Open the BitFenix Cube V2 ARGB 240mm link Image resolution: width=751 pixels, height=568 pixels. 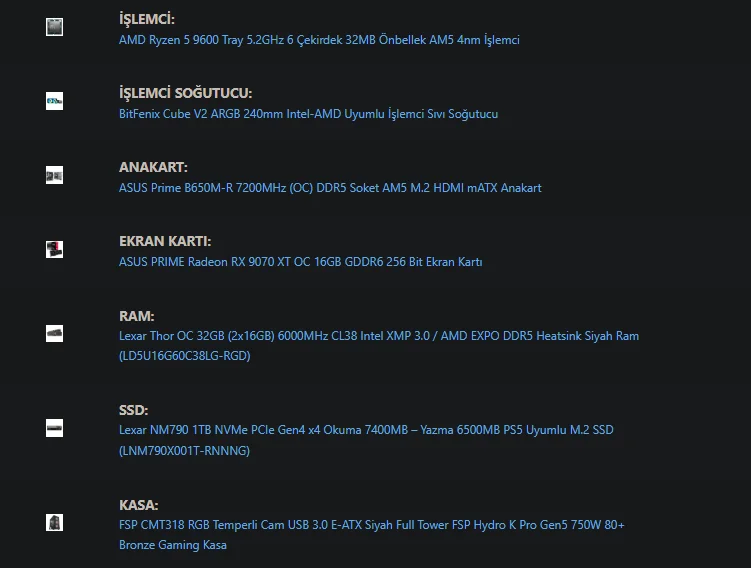(x=308, y=114)
